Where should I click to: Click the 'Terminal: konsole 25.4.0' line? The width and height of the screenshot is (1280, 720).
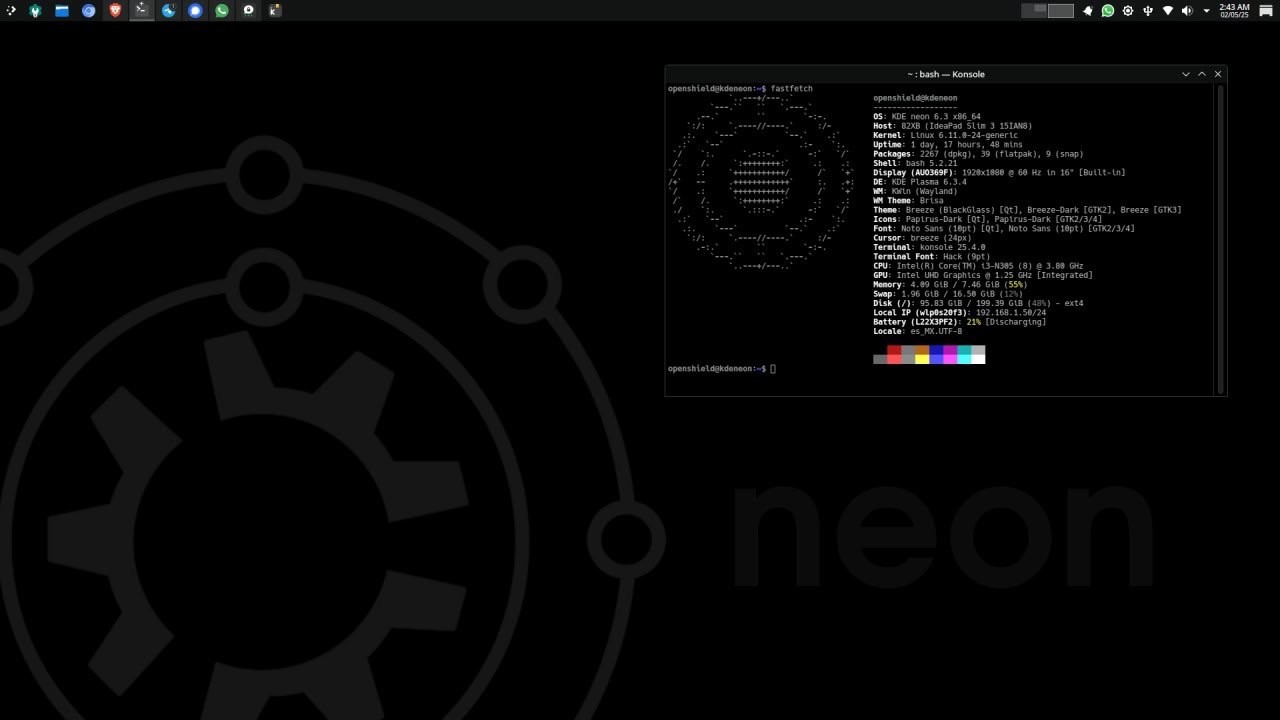pos(929,247)
